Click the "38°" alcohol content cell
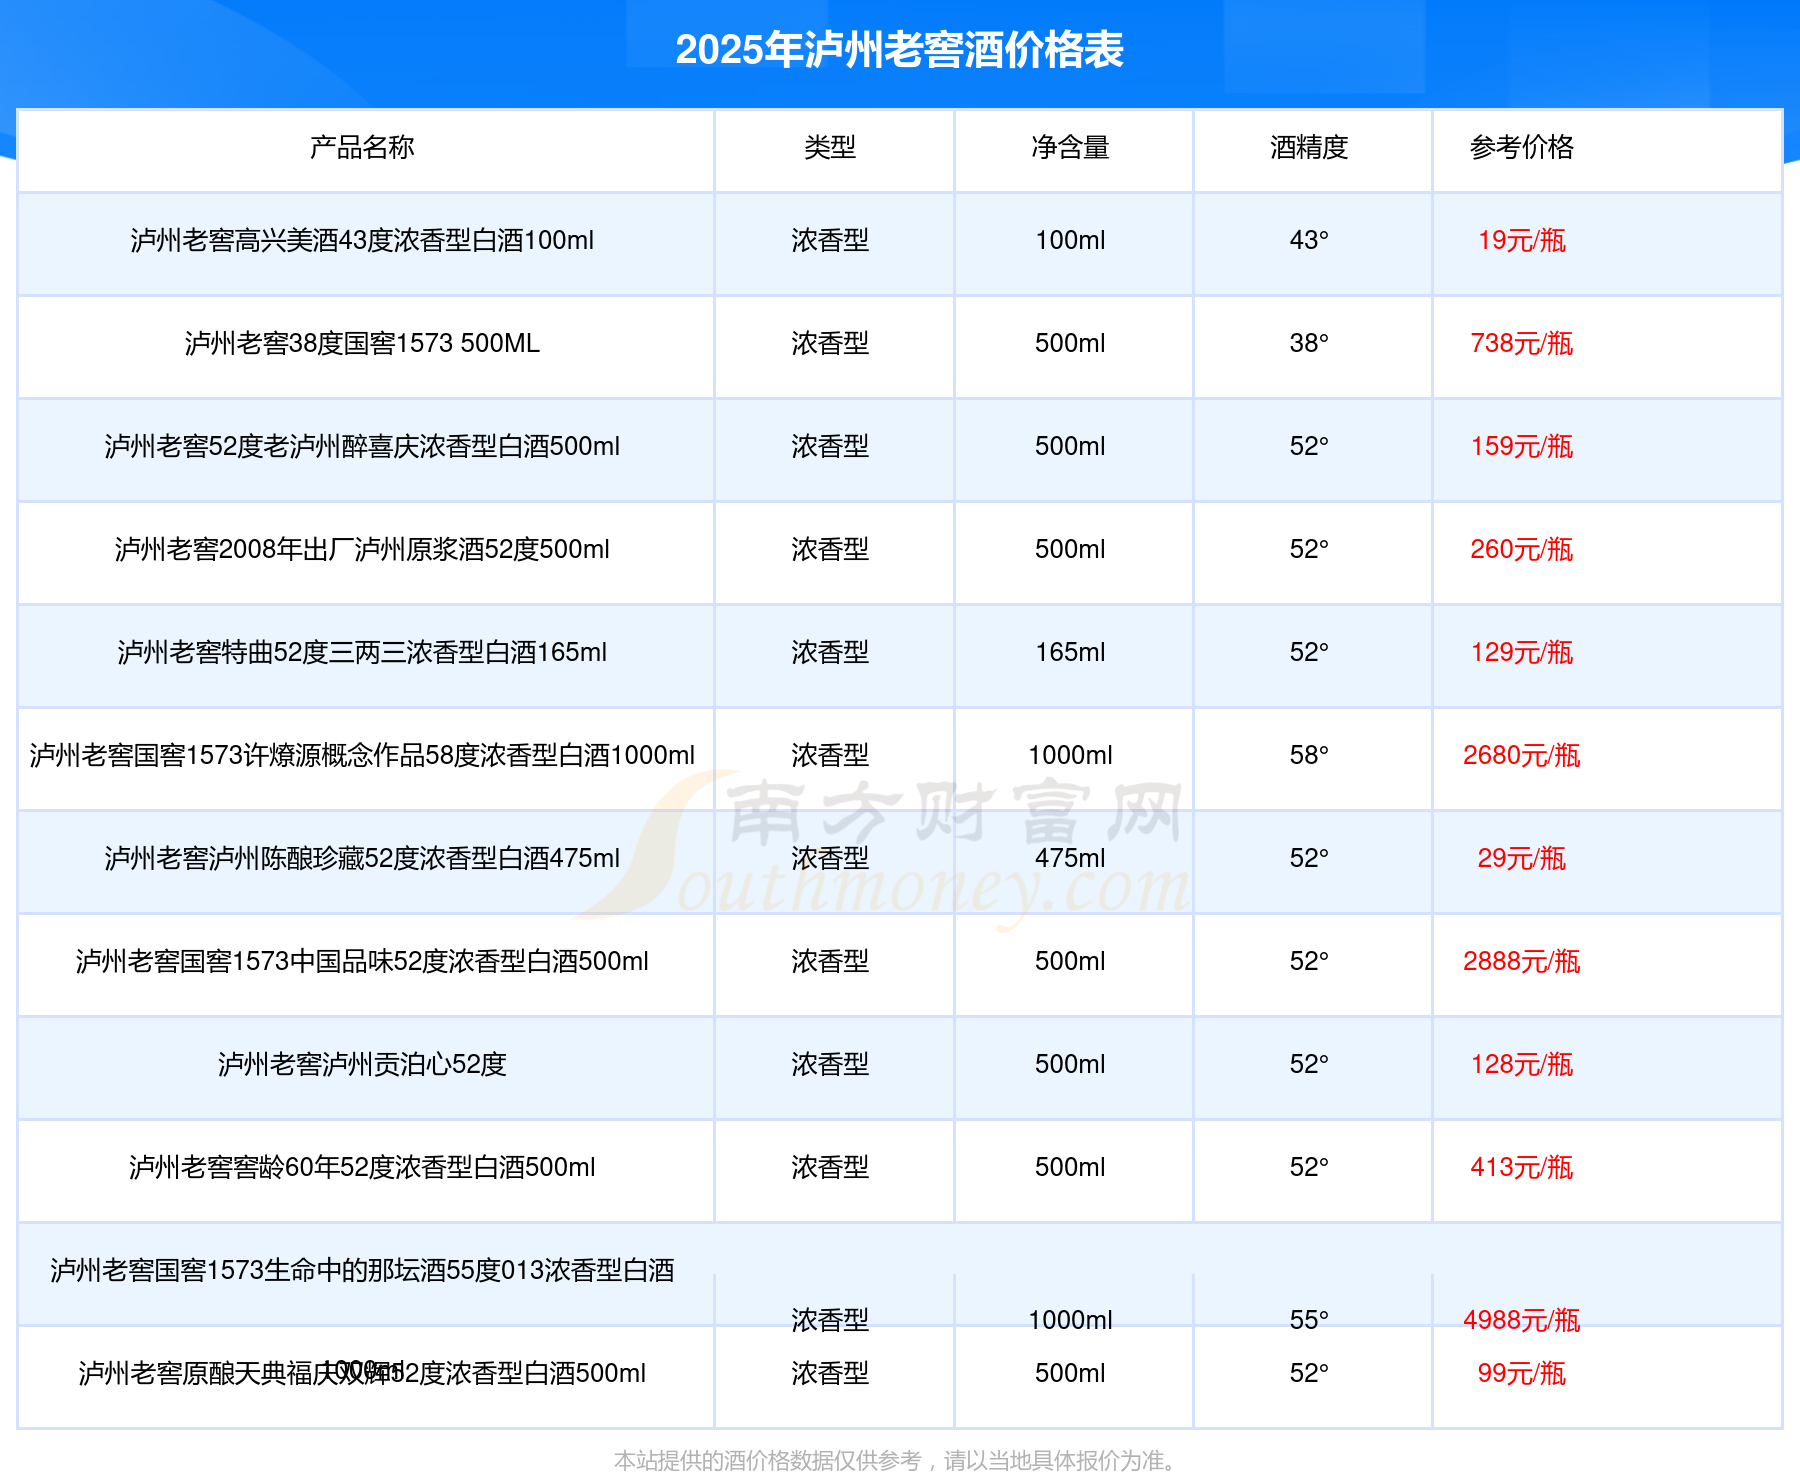This screenshot has width=1800, height=1476. pyautogui.click(x=1309, y=343)
